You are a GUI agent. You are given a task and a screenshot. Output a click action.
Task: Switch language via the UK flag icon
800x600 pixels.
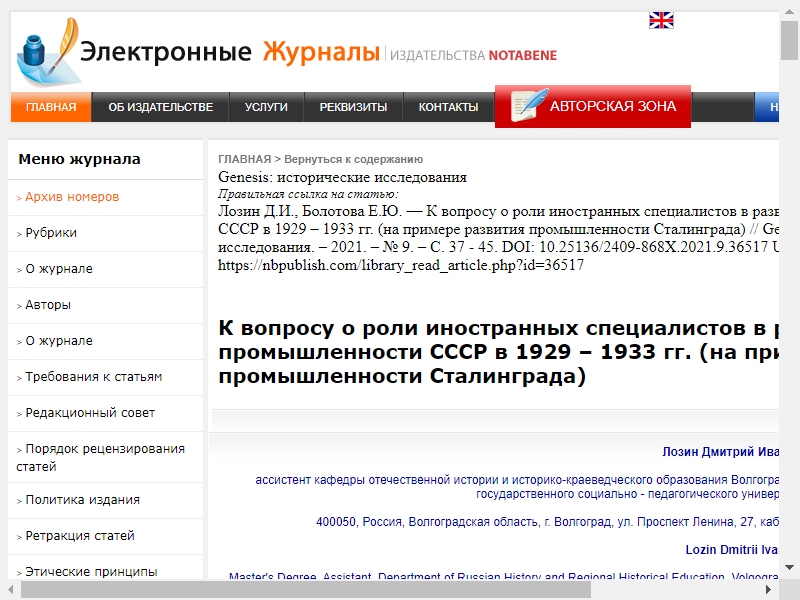[x=661, y=20]
